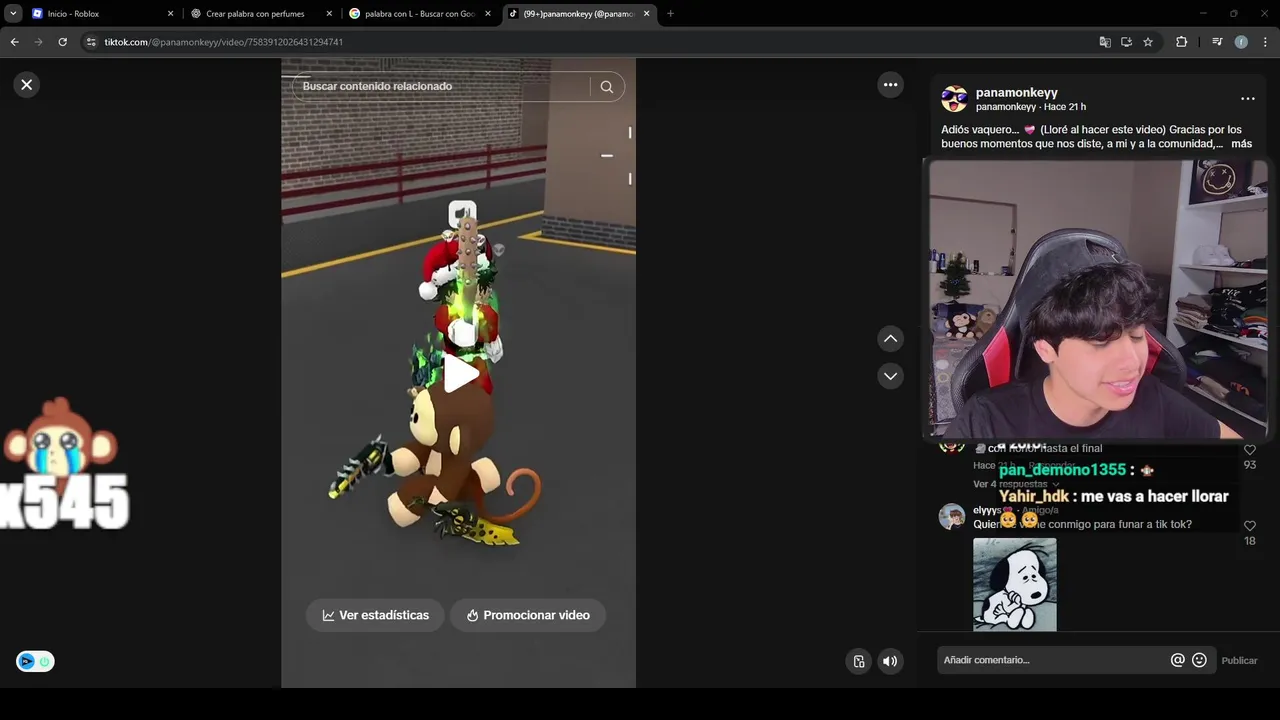Select the active TikTok panamonkeyy tab
This screenshot has width=1280, height=720.
[578, 14]
